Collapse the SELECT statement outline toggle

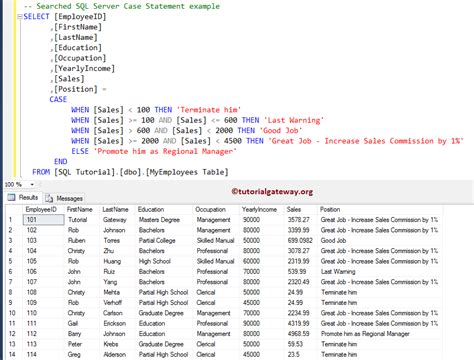(x=19, y=16)
